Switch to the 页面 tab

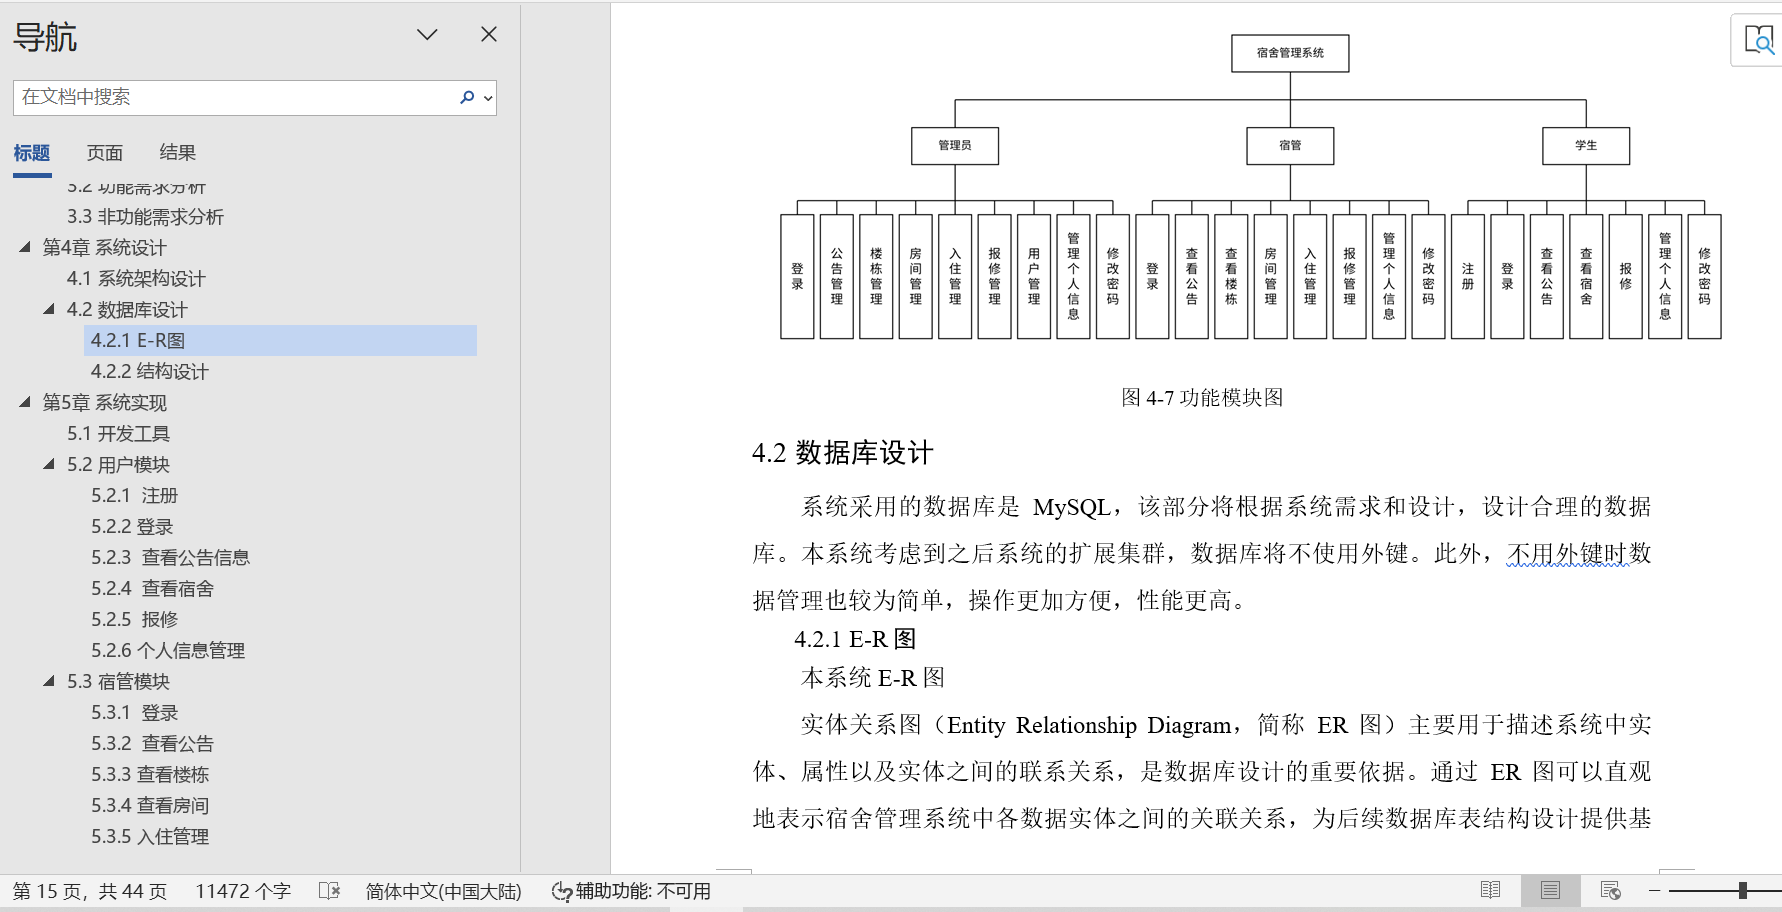pyautogui.click(x=105, y=152)
